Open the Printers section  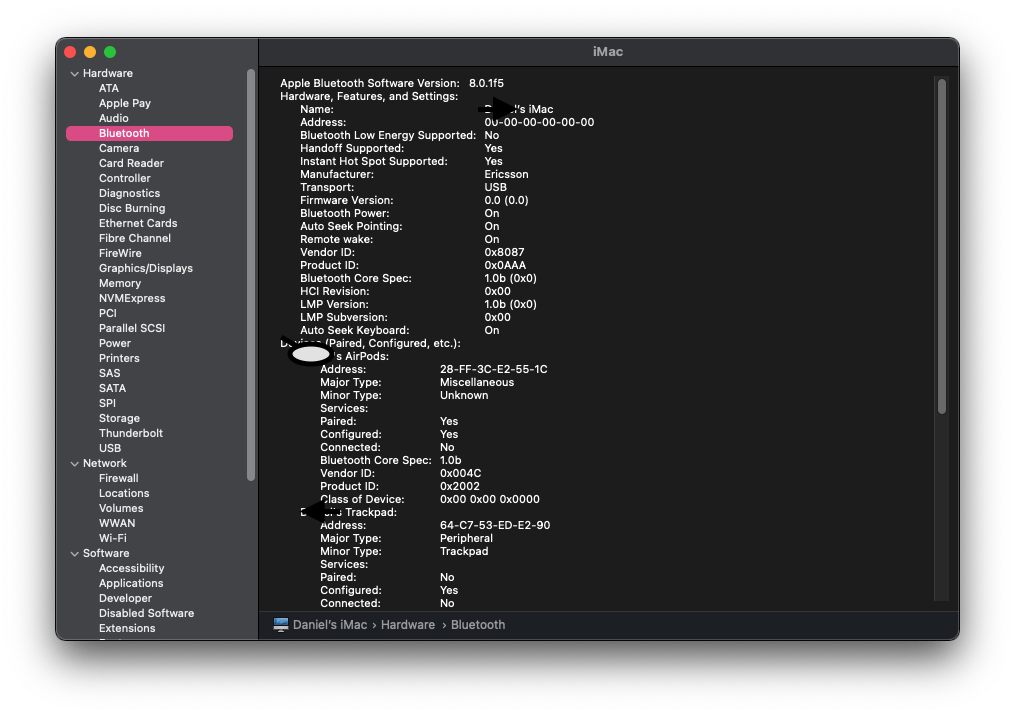coord(118,357)
